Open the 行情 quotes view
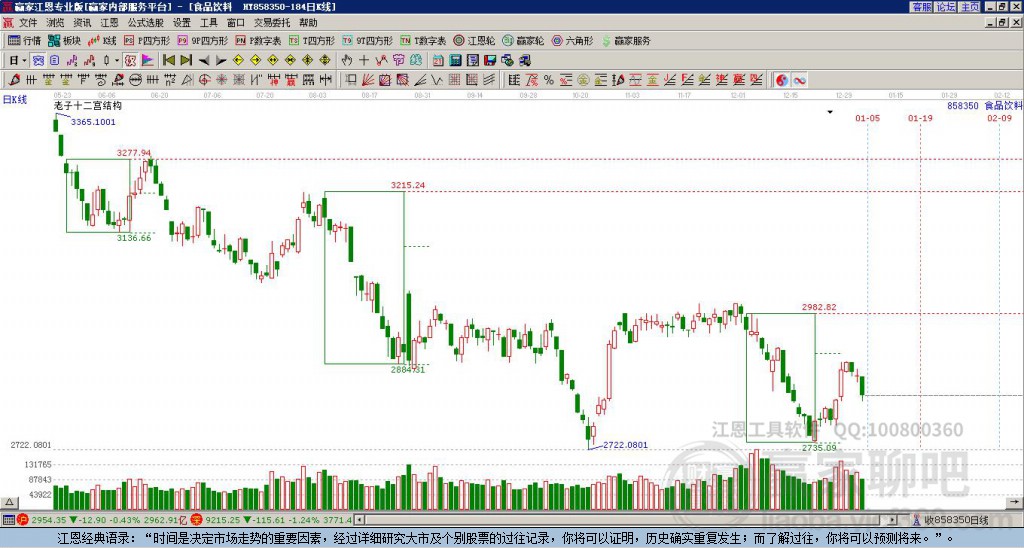1024x548 pixels. (25, 40)
